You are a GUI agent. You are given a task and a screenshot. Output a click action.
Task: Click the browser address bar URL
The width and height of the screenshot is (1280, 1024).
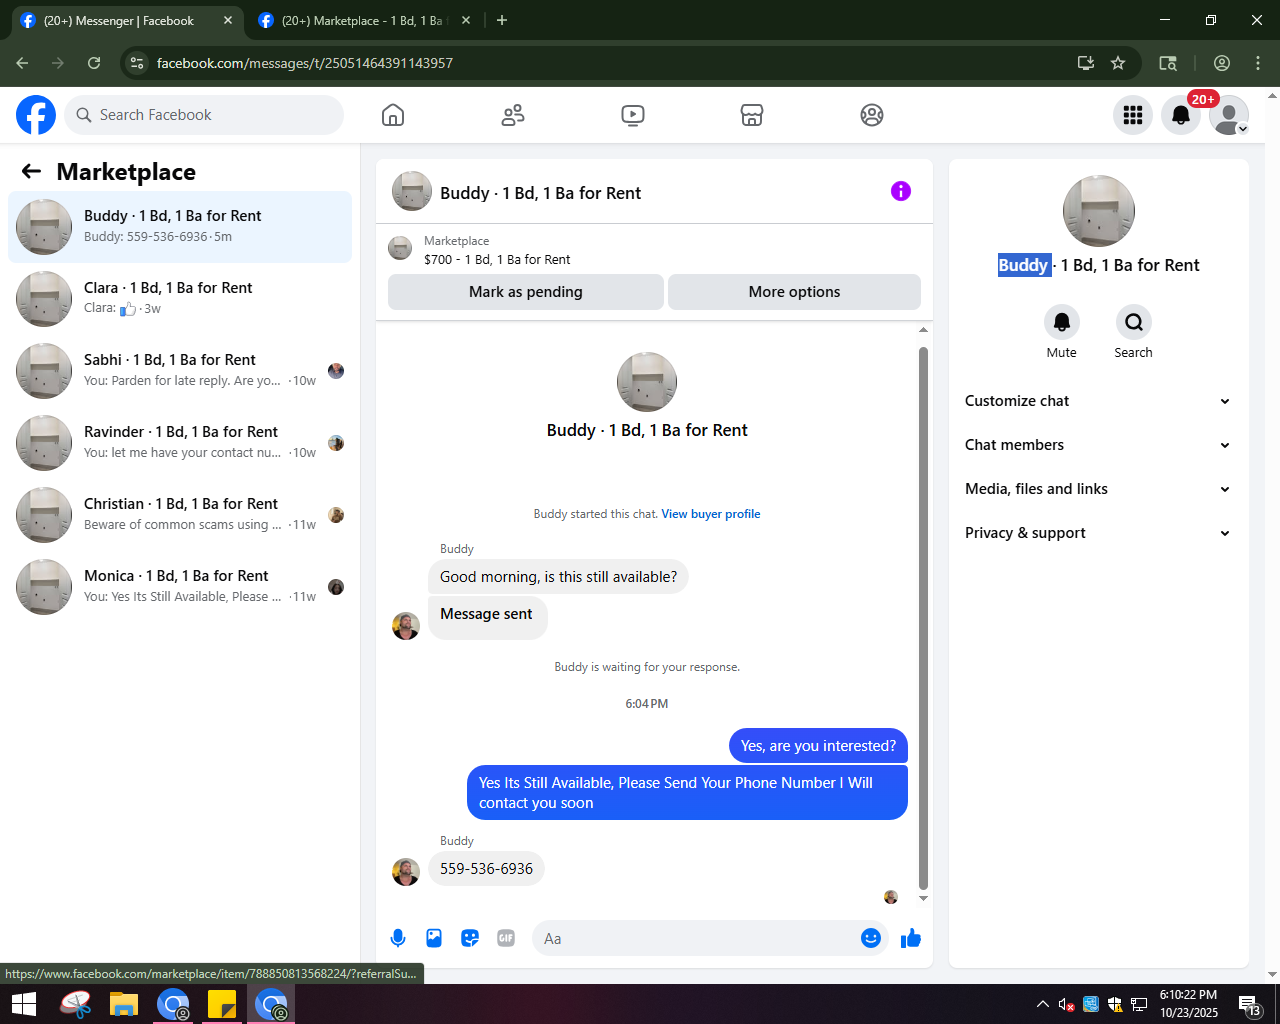[x=305, y=63]
